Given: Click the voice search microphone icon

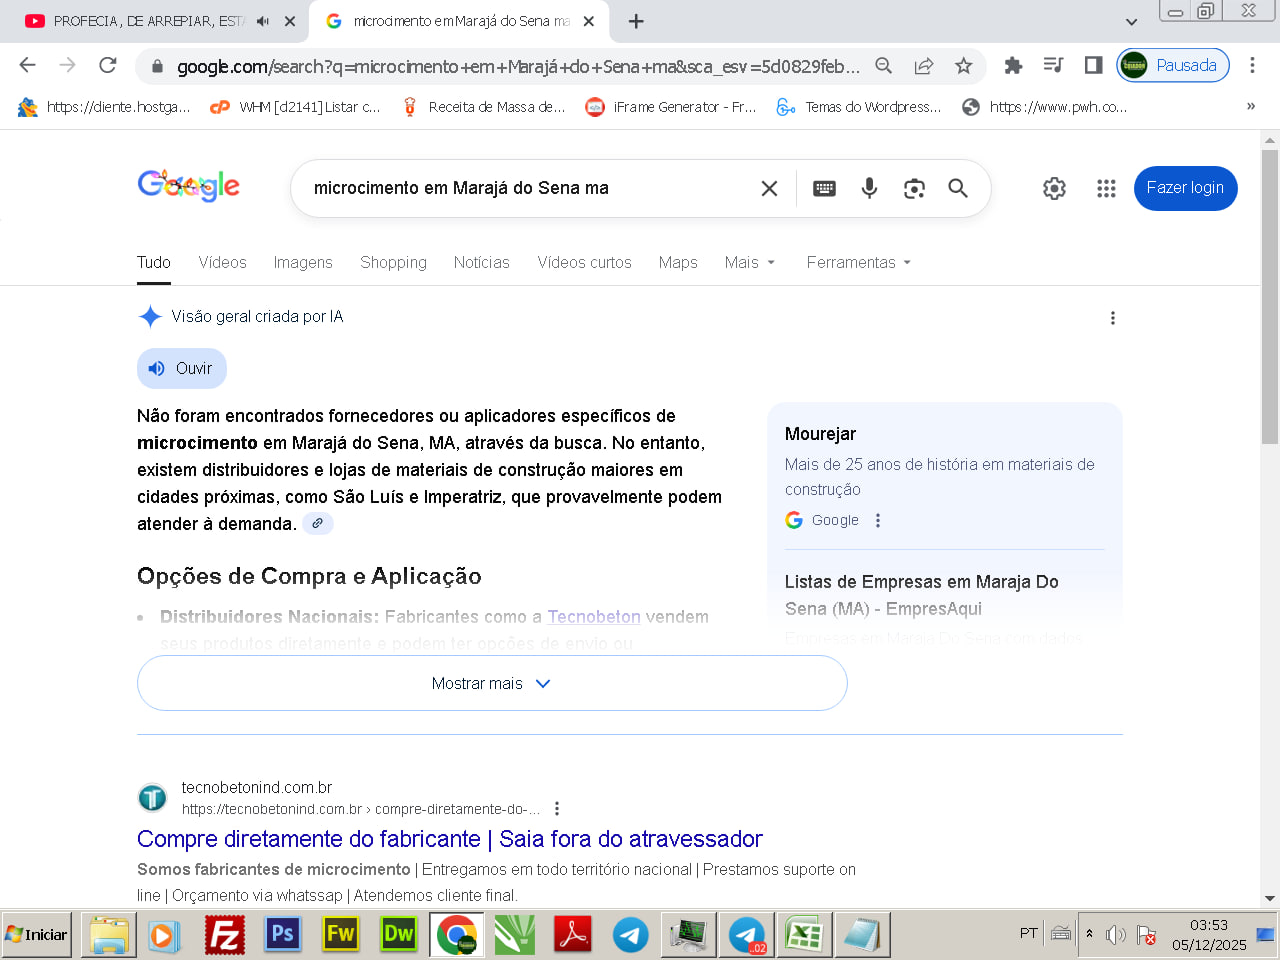Looking at the screenshot, I should [869, 188].
